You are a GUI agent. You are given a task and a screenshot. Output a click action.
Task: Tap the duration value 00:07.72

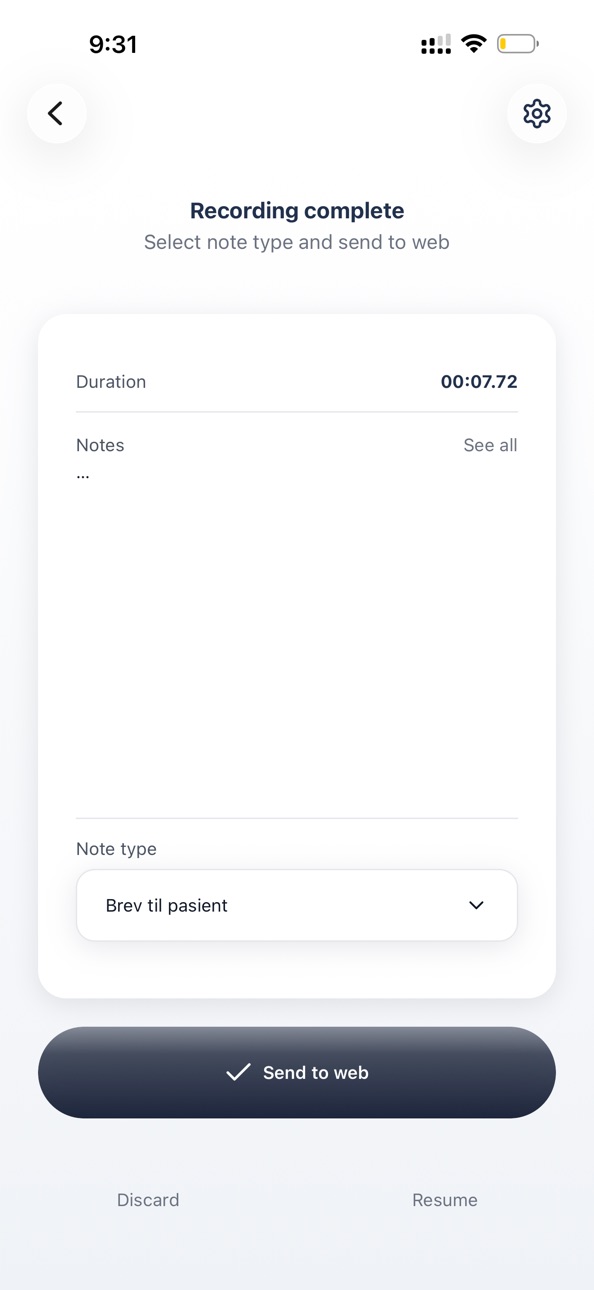[479, 382]
